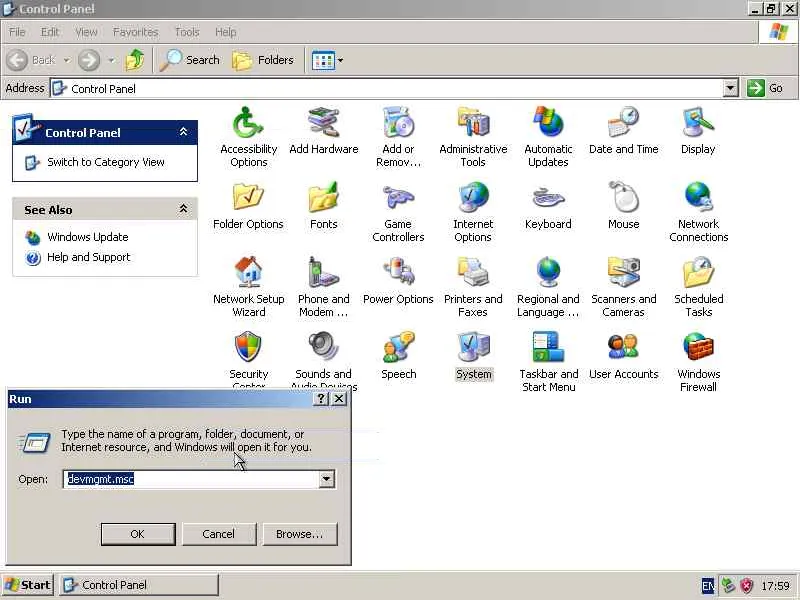Open the Back history dropdown arrow

67,60
